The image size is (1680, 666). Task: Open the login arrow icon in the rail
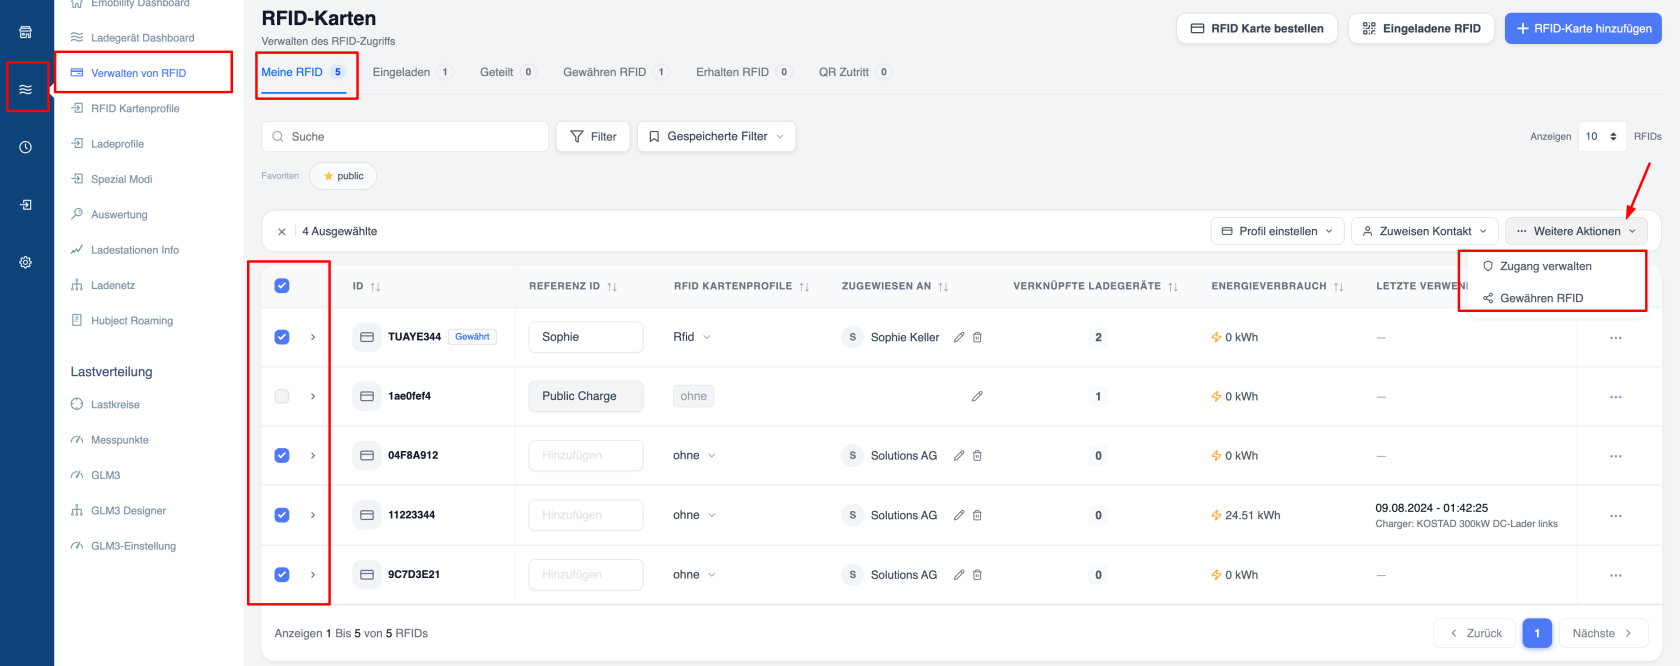[26, 205]
